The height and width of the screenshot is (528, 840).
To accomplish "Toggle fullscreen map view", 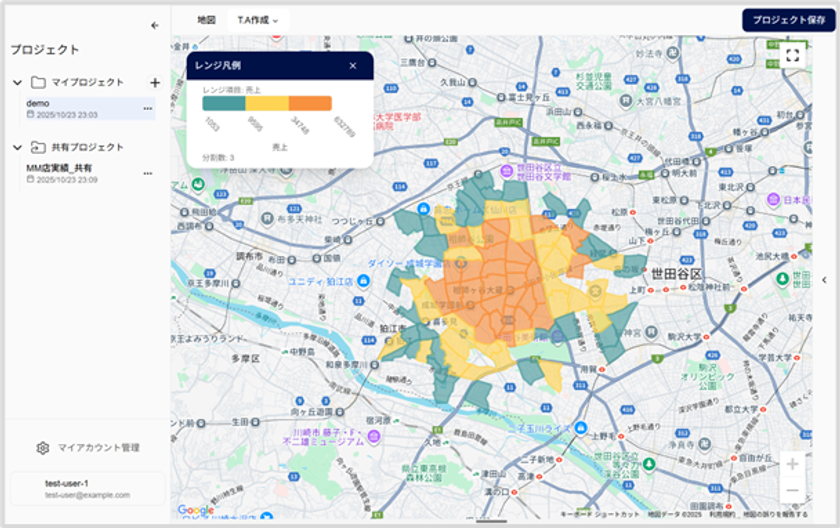I will pyautogui.click(x=792, y=55).
